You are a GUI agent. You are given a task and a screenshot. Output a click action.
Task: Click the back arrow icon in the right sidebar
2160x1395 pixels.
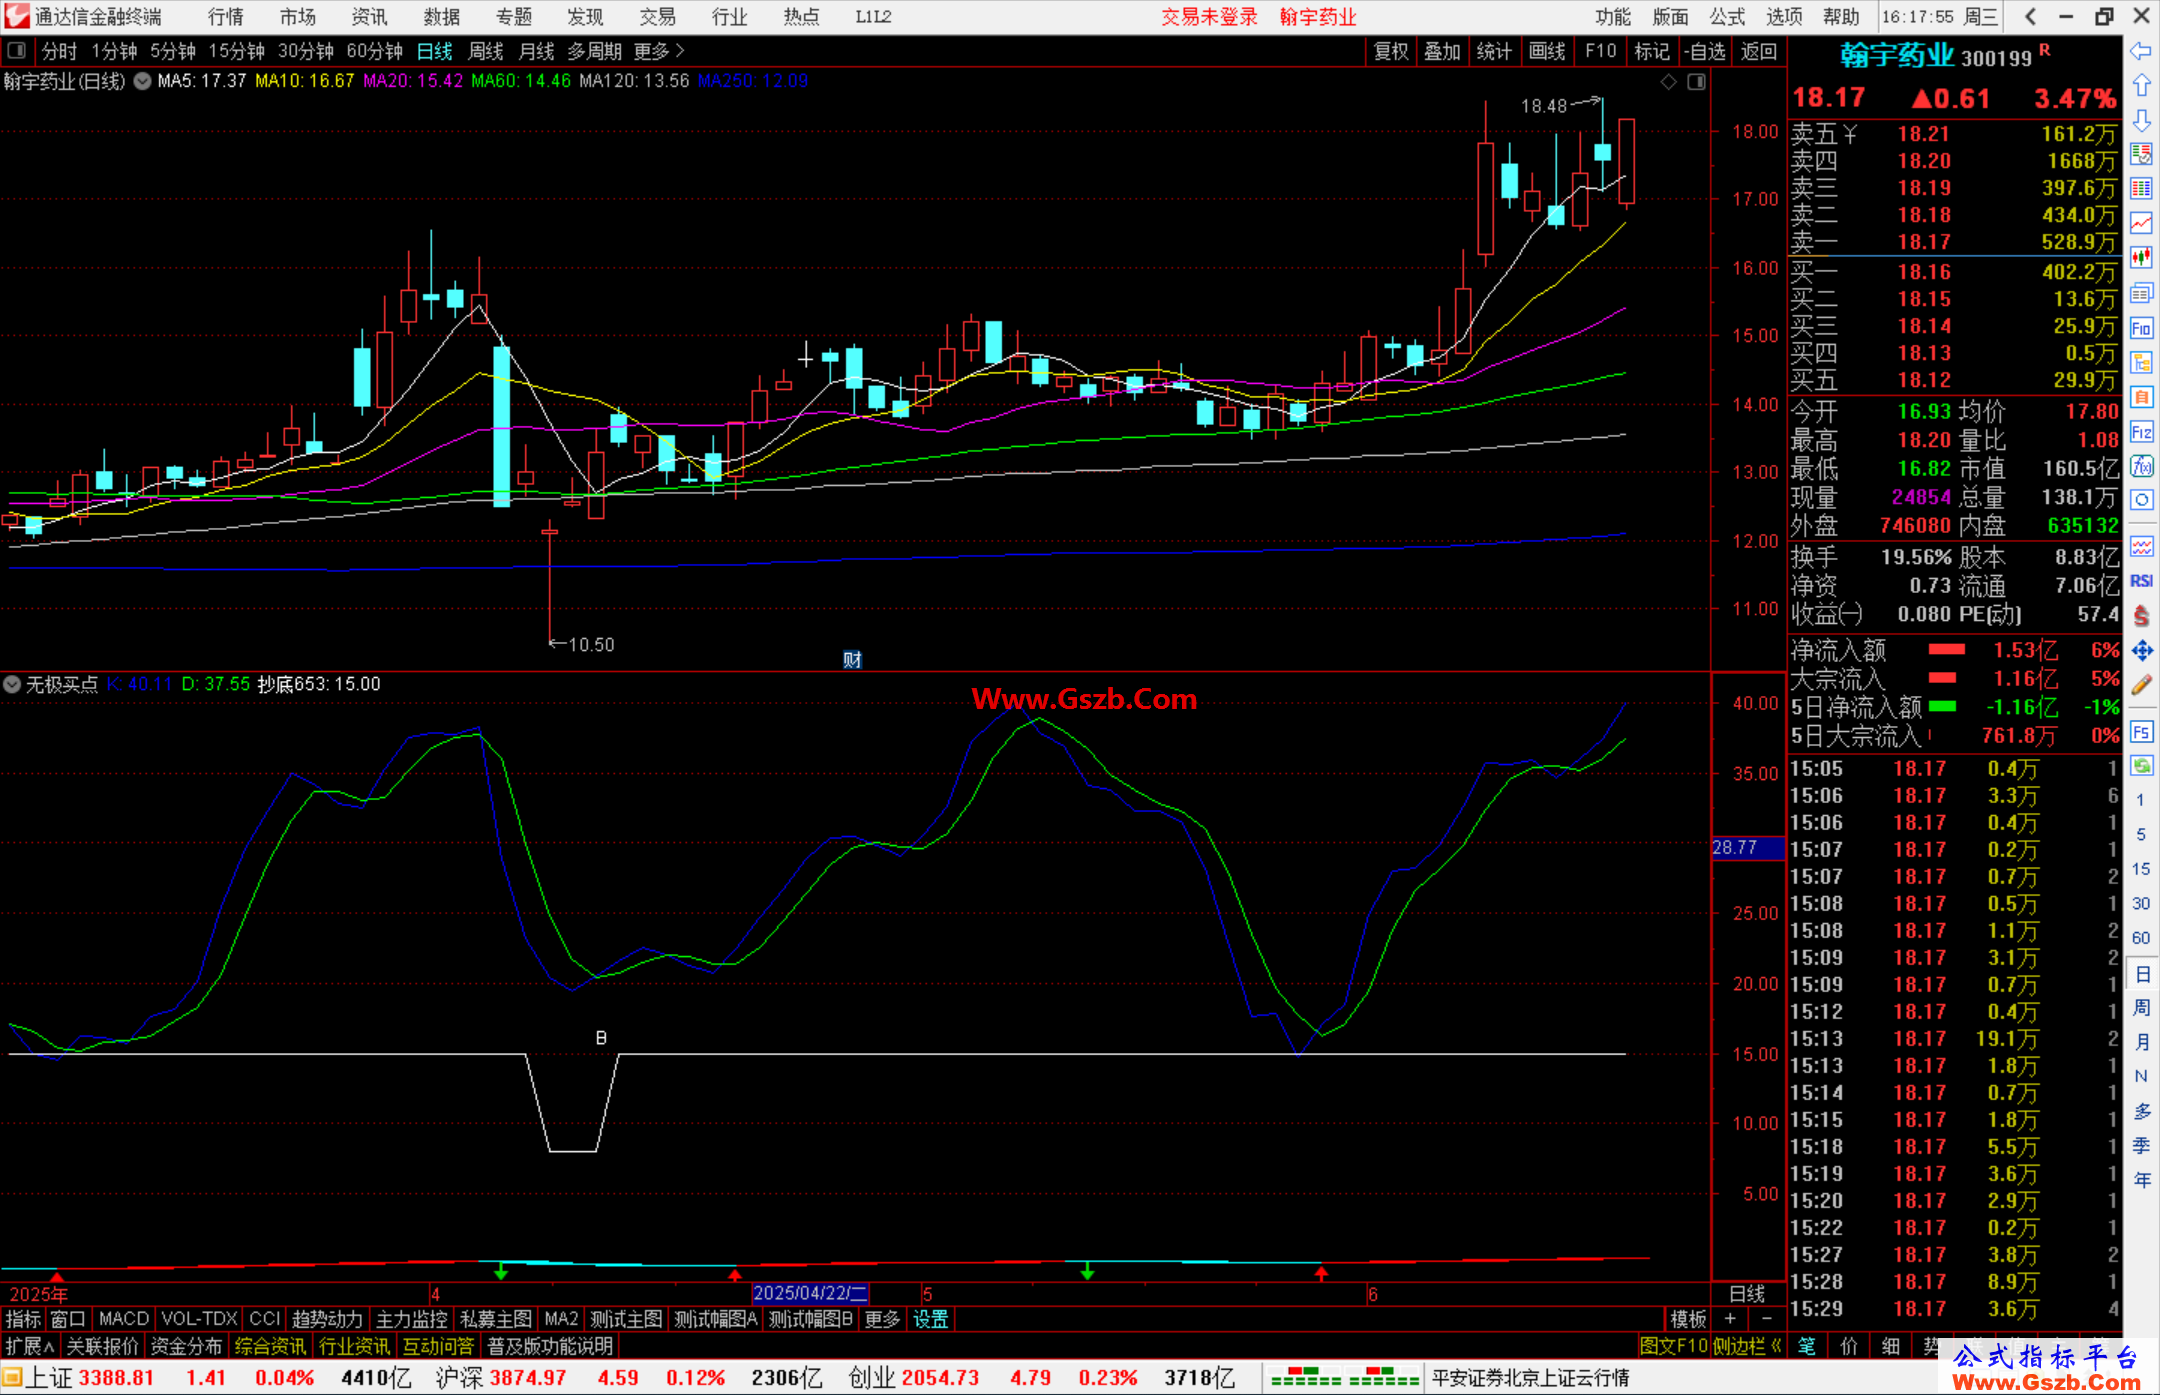(x=2141, y=51)
